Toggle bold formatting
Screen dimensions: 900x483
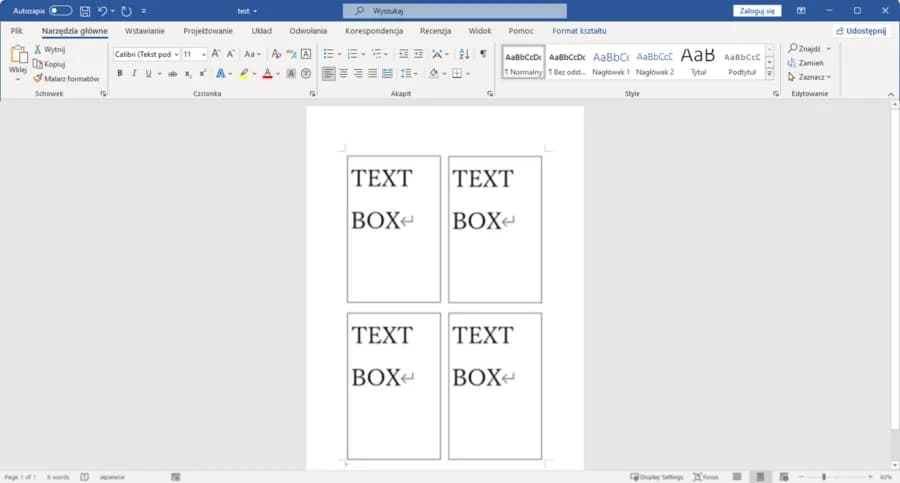120,73
